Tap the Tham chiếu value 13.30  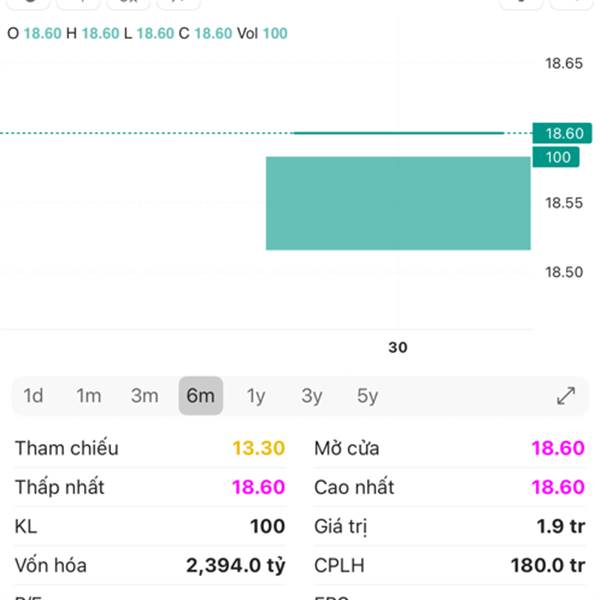(x=259, y=448)
